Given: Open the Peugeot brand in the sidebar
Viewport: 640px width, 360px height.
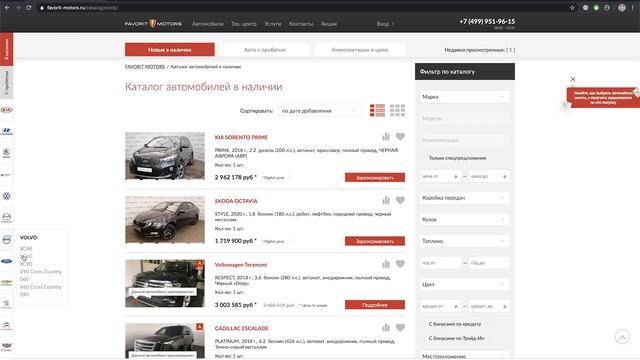Looking at the screenshot, I should tap(7, 304).
